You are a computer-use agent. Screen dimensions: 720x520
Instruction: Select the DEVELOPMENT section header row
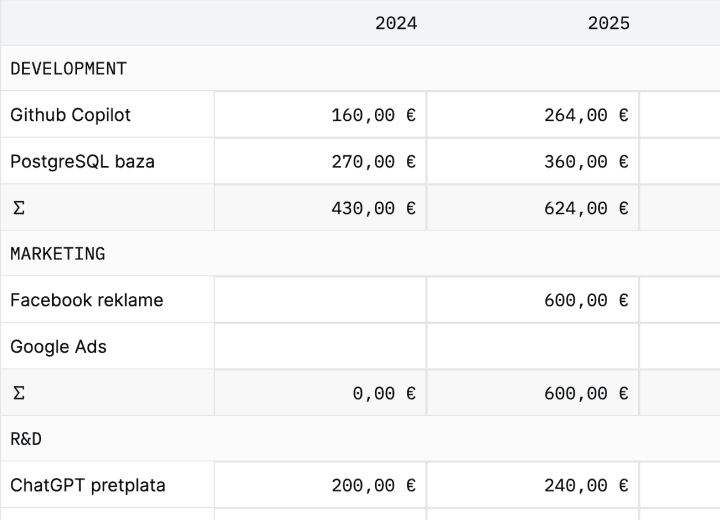(68, 69)
